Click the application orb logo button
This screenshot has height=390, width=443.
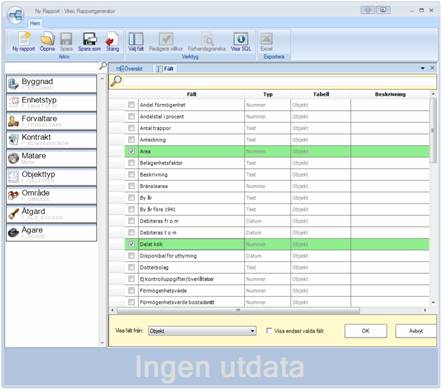click(x=16, y=15)
